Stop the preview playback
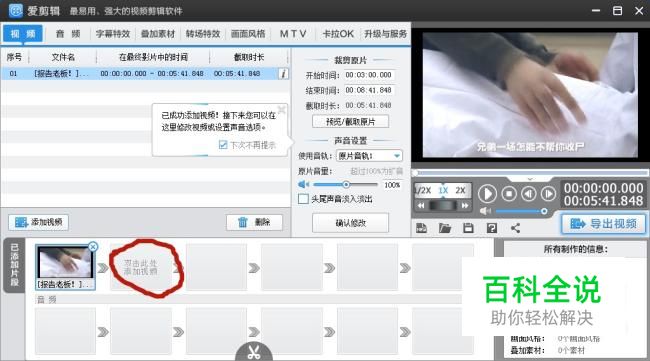Screen dimensions: 650x361 [509, 194]
